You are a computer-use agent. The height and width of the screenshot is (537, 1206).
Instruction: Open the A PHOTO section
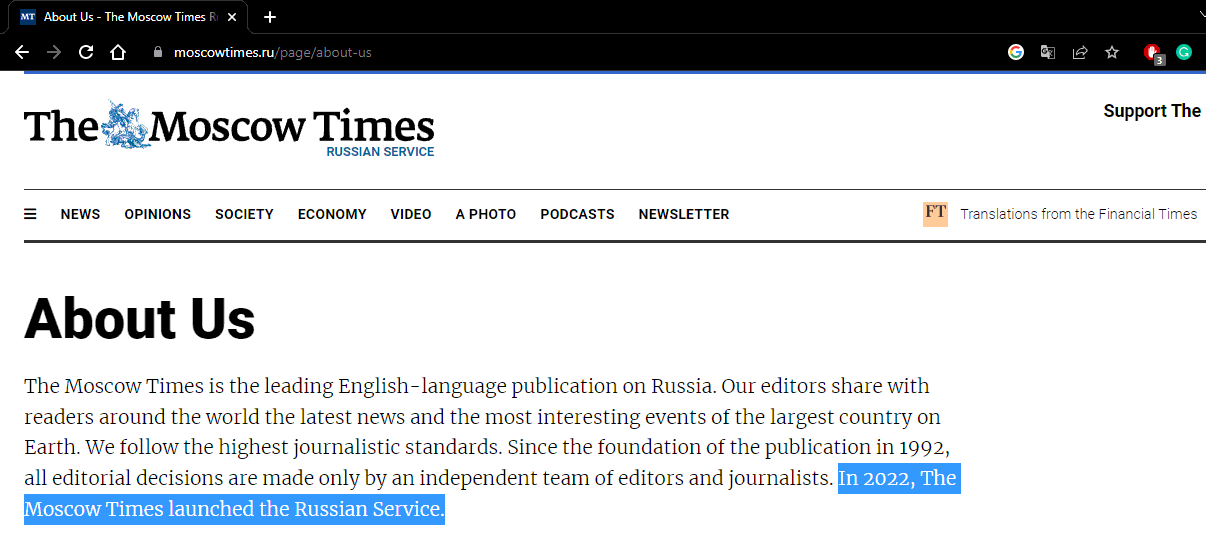486,214
